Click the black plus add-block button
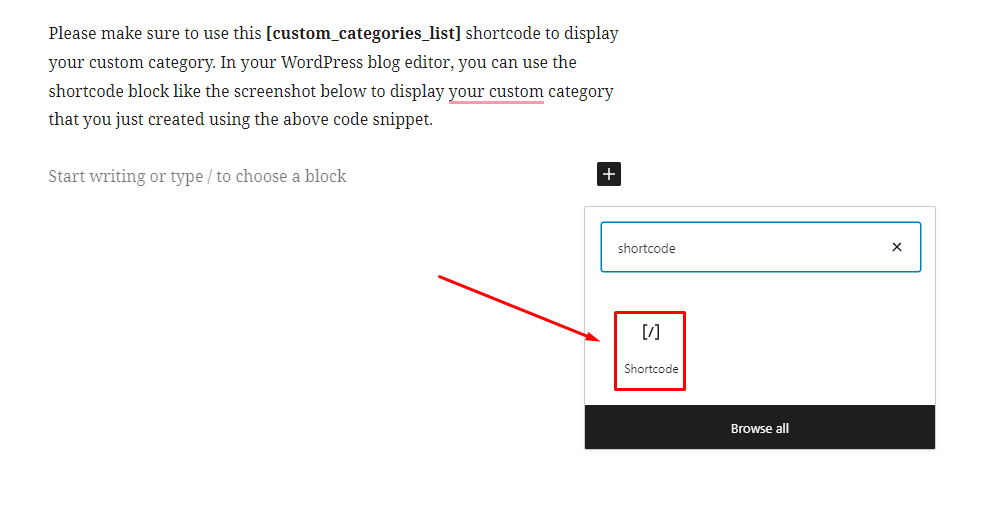This screenshot has width=995, height=513. pos(609,174)
